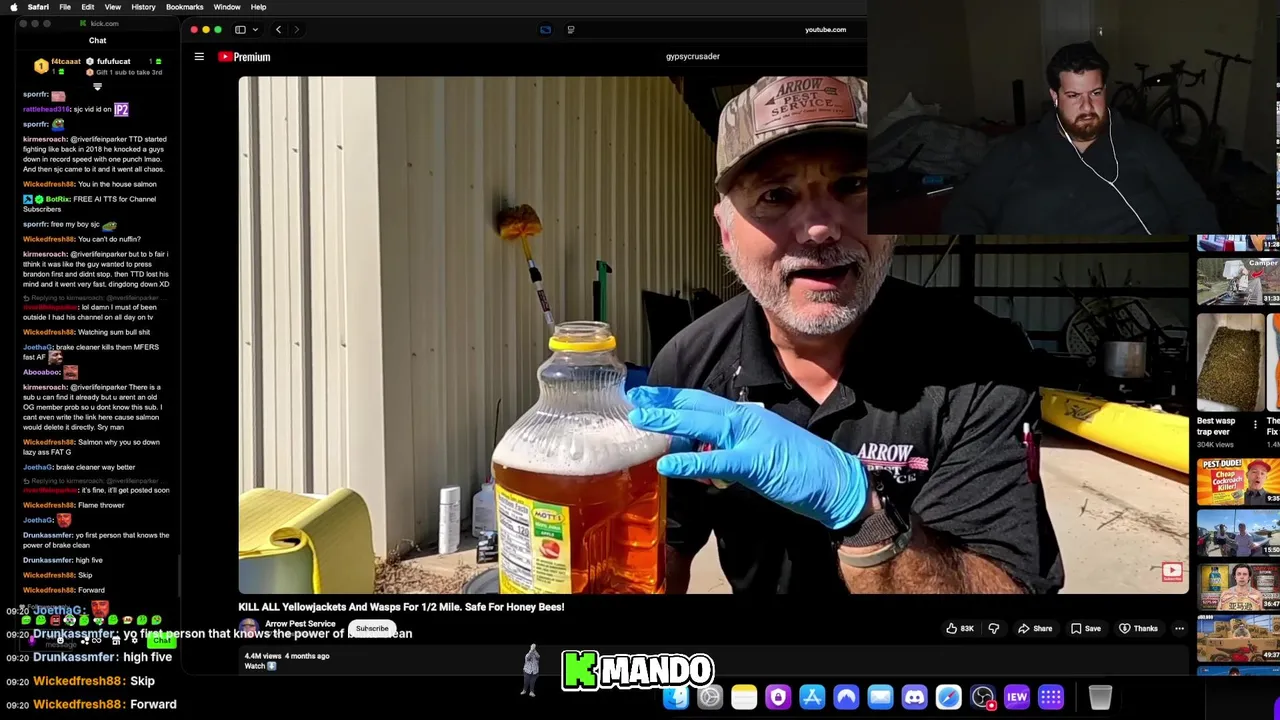This screenshot has height=720, width=1280.
Task: Open the YouTube hamburger guide menu
Action: (x=199, y=57)
